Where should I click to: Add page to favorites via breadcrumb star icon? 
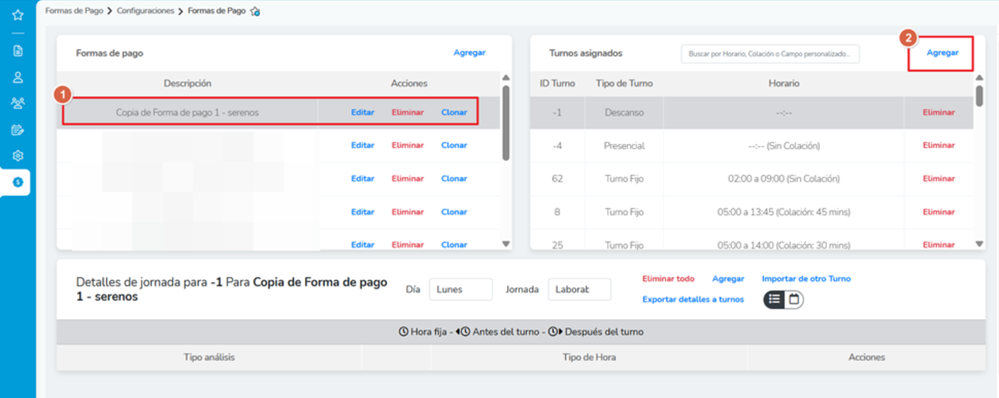click(x=255, y=11)
